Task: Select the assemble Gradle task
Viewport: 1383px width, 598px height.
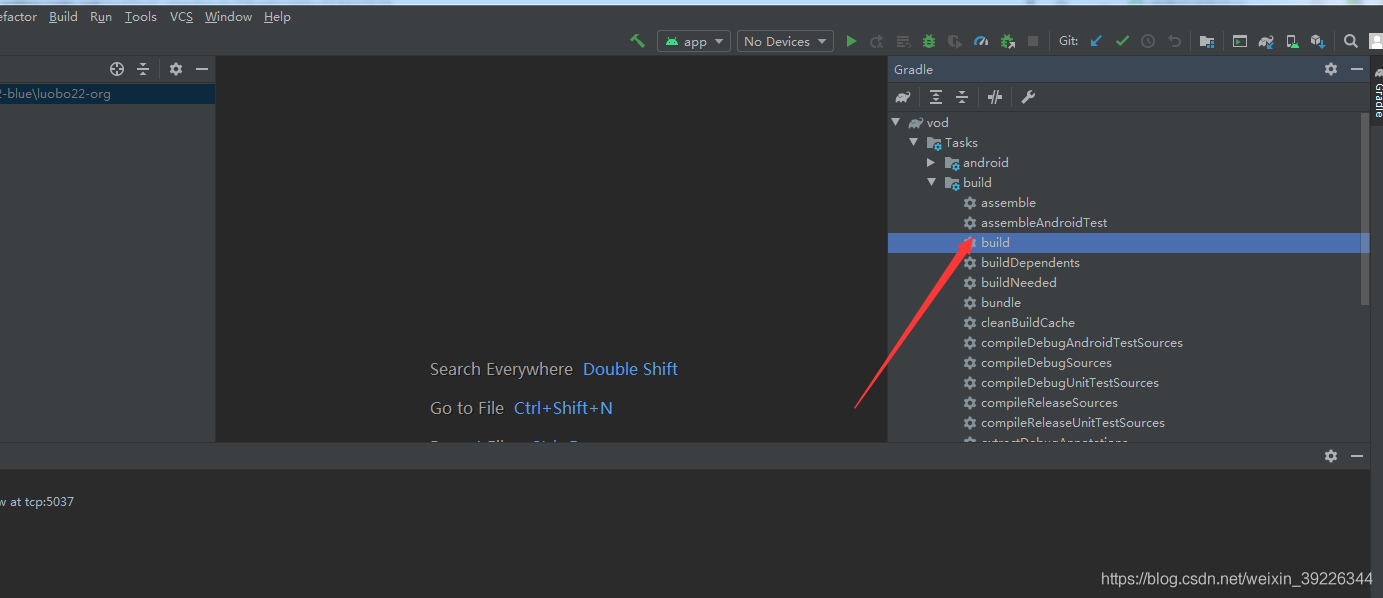Action: tap(1008, 202)
